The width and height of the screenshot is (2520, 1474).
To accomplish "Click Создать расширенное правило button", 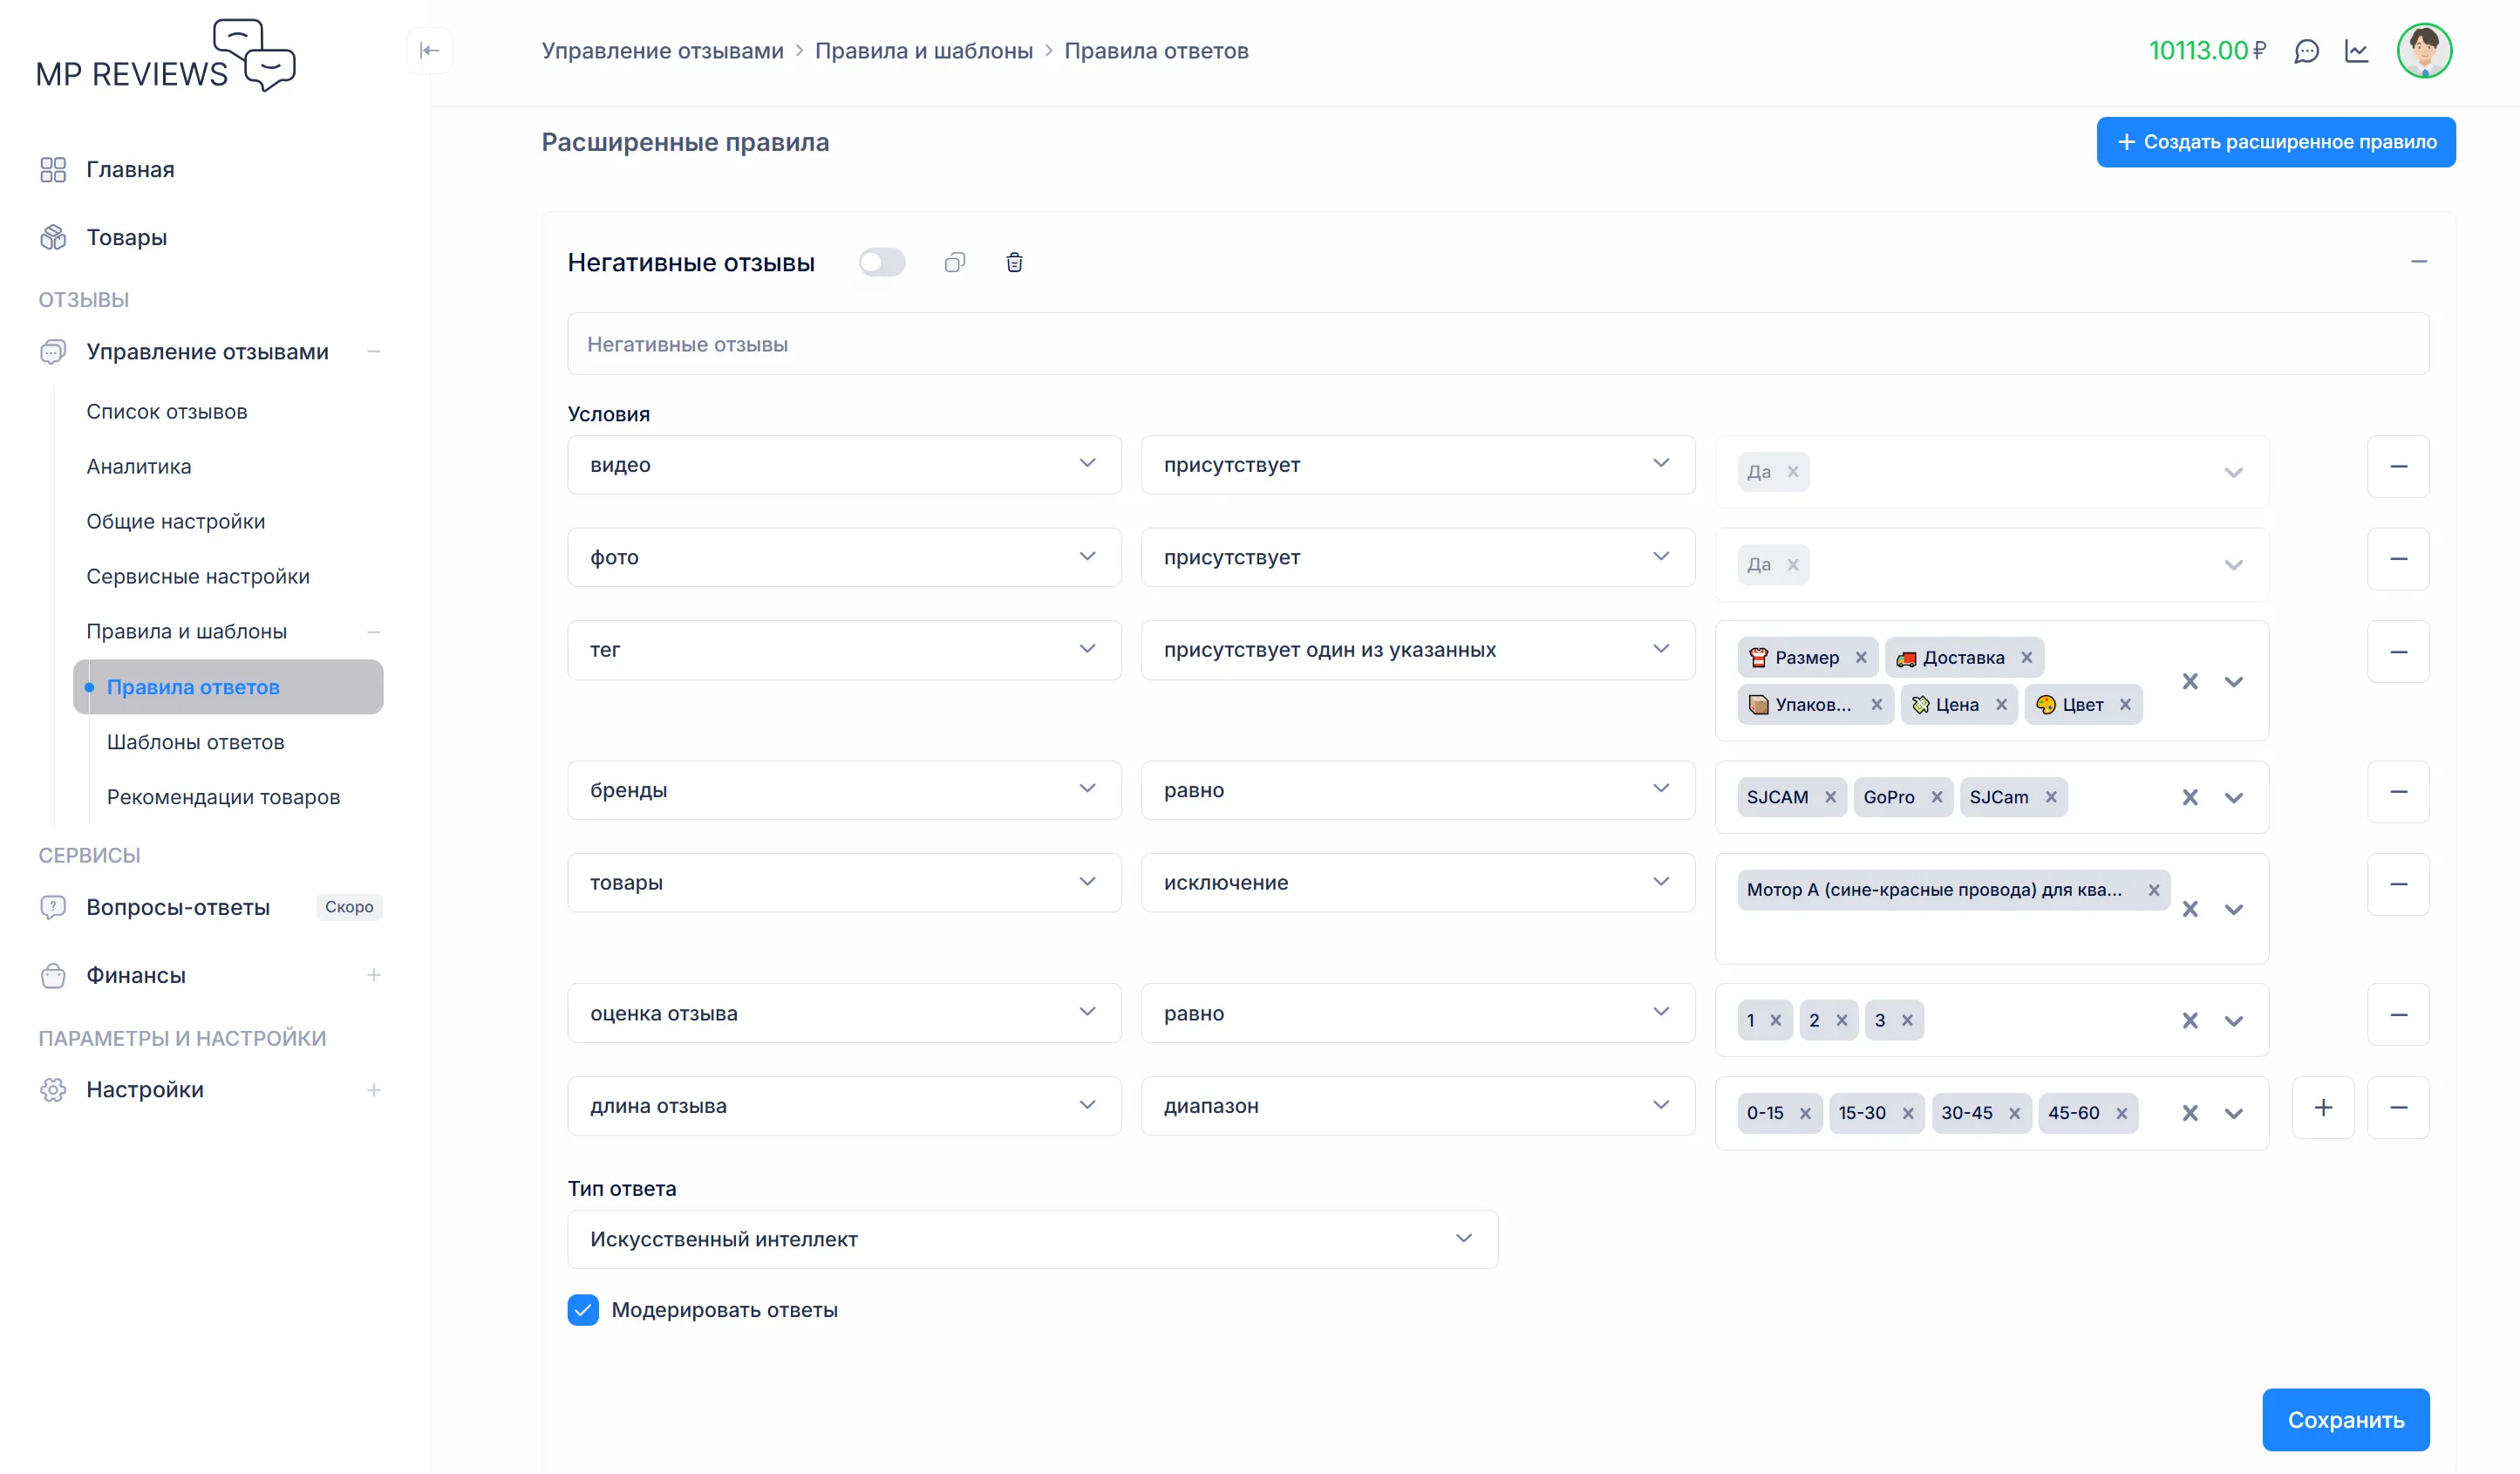I will click(x=2275, y=143).
